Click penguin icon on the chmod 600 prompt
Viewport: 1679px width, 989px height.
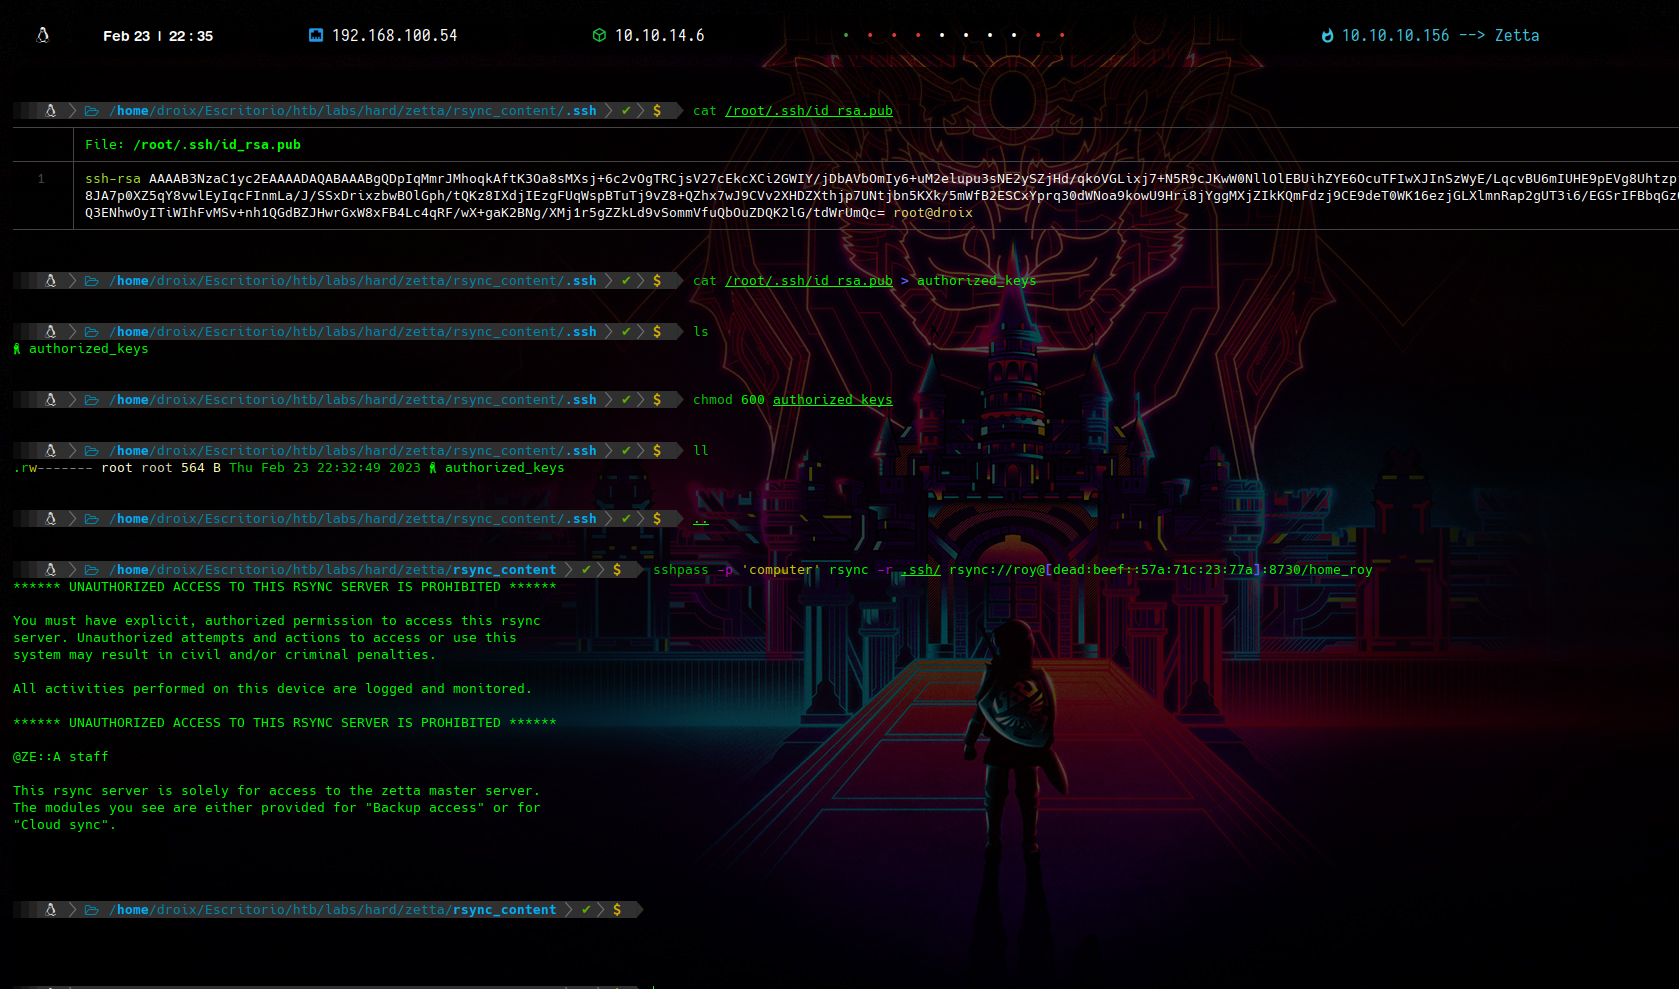(51, 400)
